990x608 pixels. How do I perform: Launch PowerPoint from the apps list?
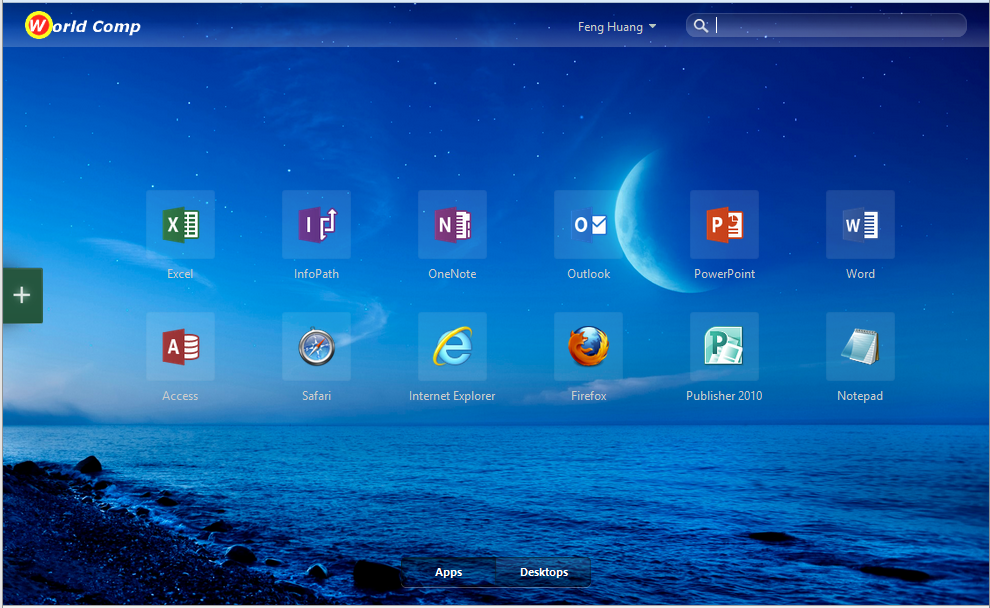click(x=724, y=225)
